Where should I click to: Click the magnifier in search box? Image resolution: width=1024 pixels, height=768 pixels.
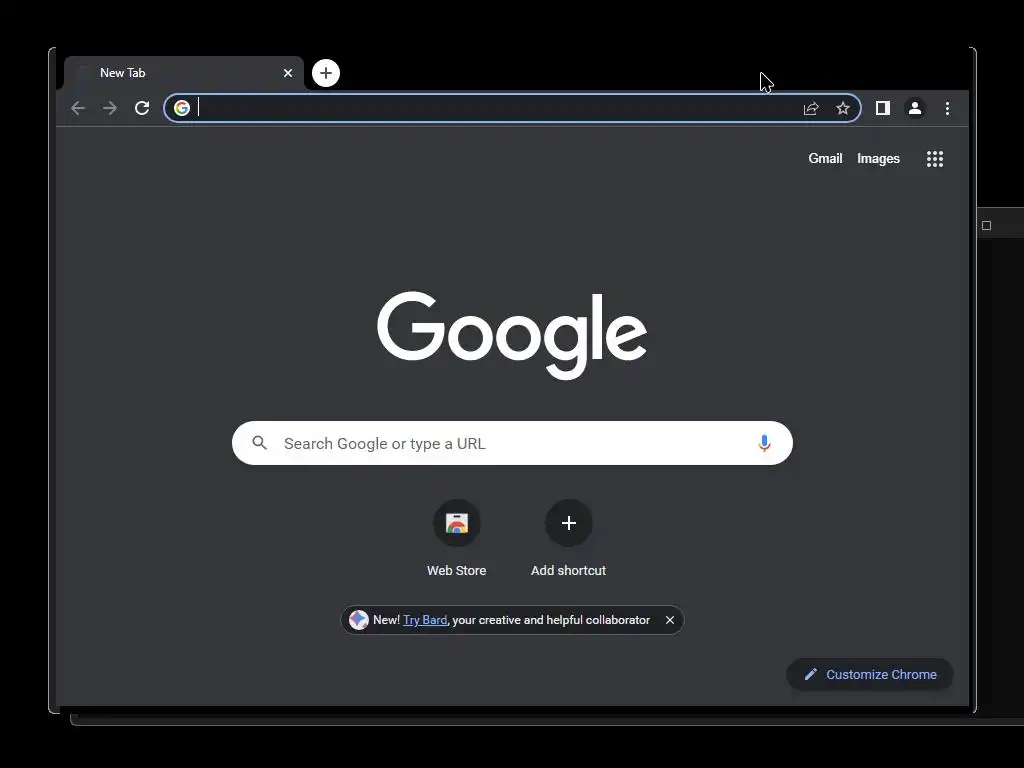point(259,443)
